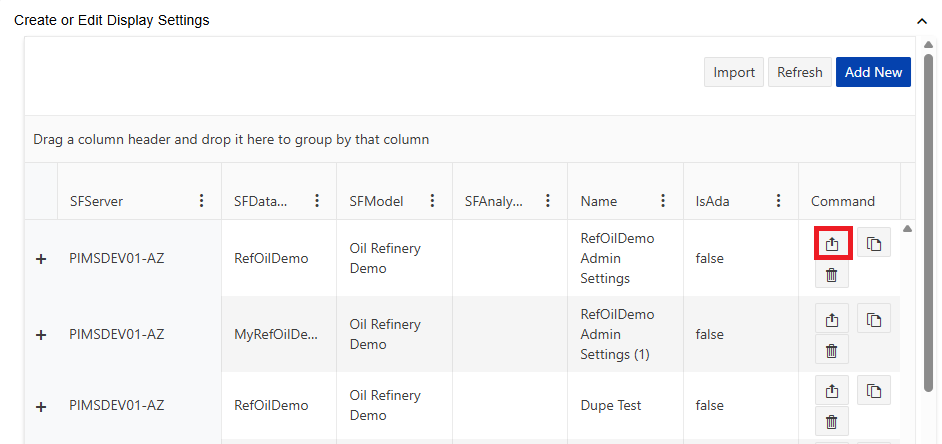The image size is (942, 444).
Task: Expand the Dupe Test row details
Action: 41,406
